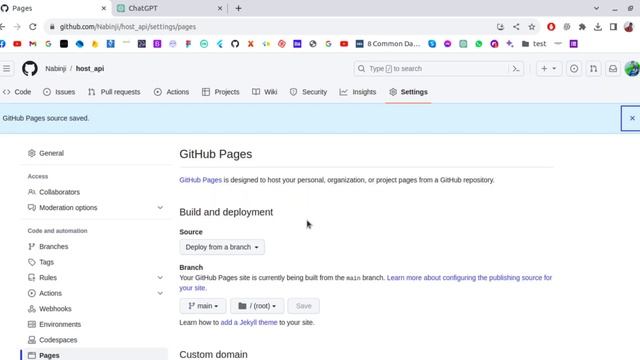This screenshot has width=640, height=360.
Task: Open 'Deploy from a branch' source dropdown
Action: pos(222,247)
